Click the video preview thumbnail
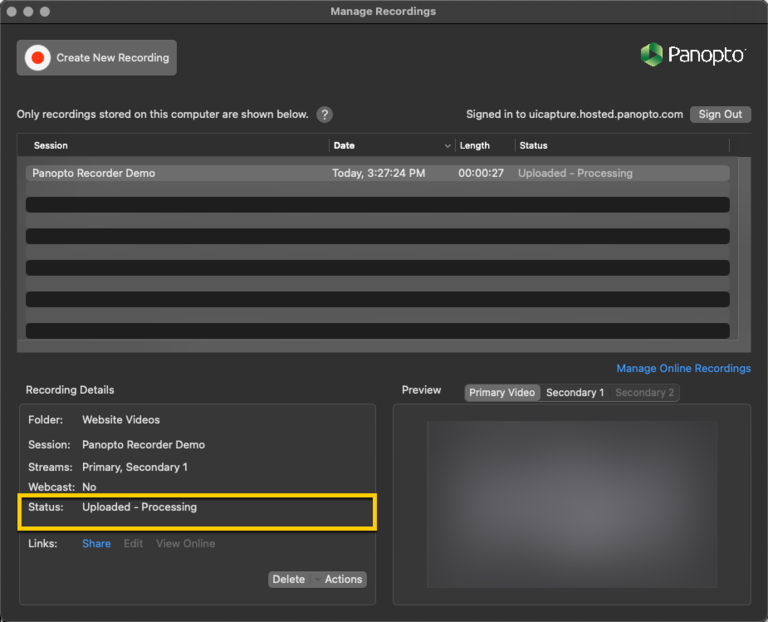768x622 pixels. (x=571, y=503)
